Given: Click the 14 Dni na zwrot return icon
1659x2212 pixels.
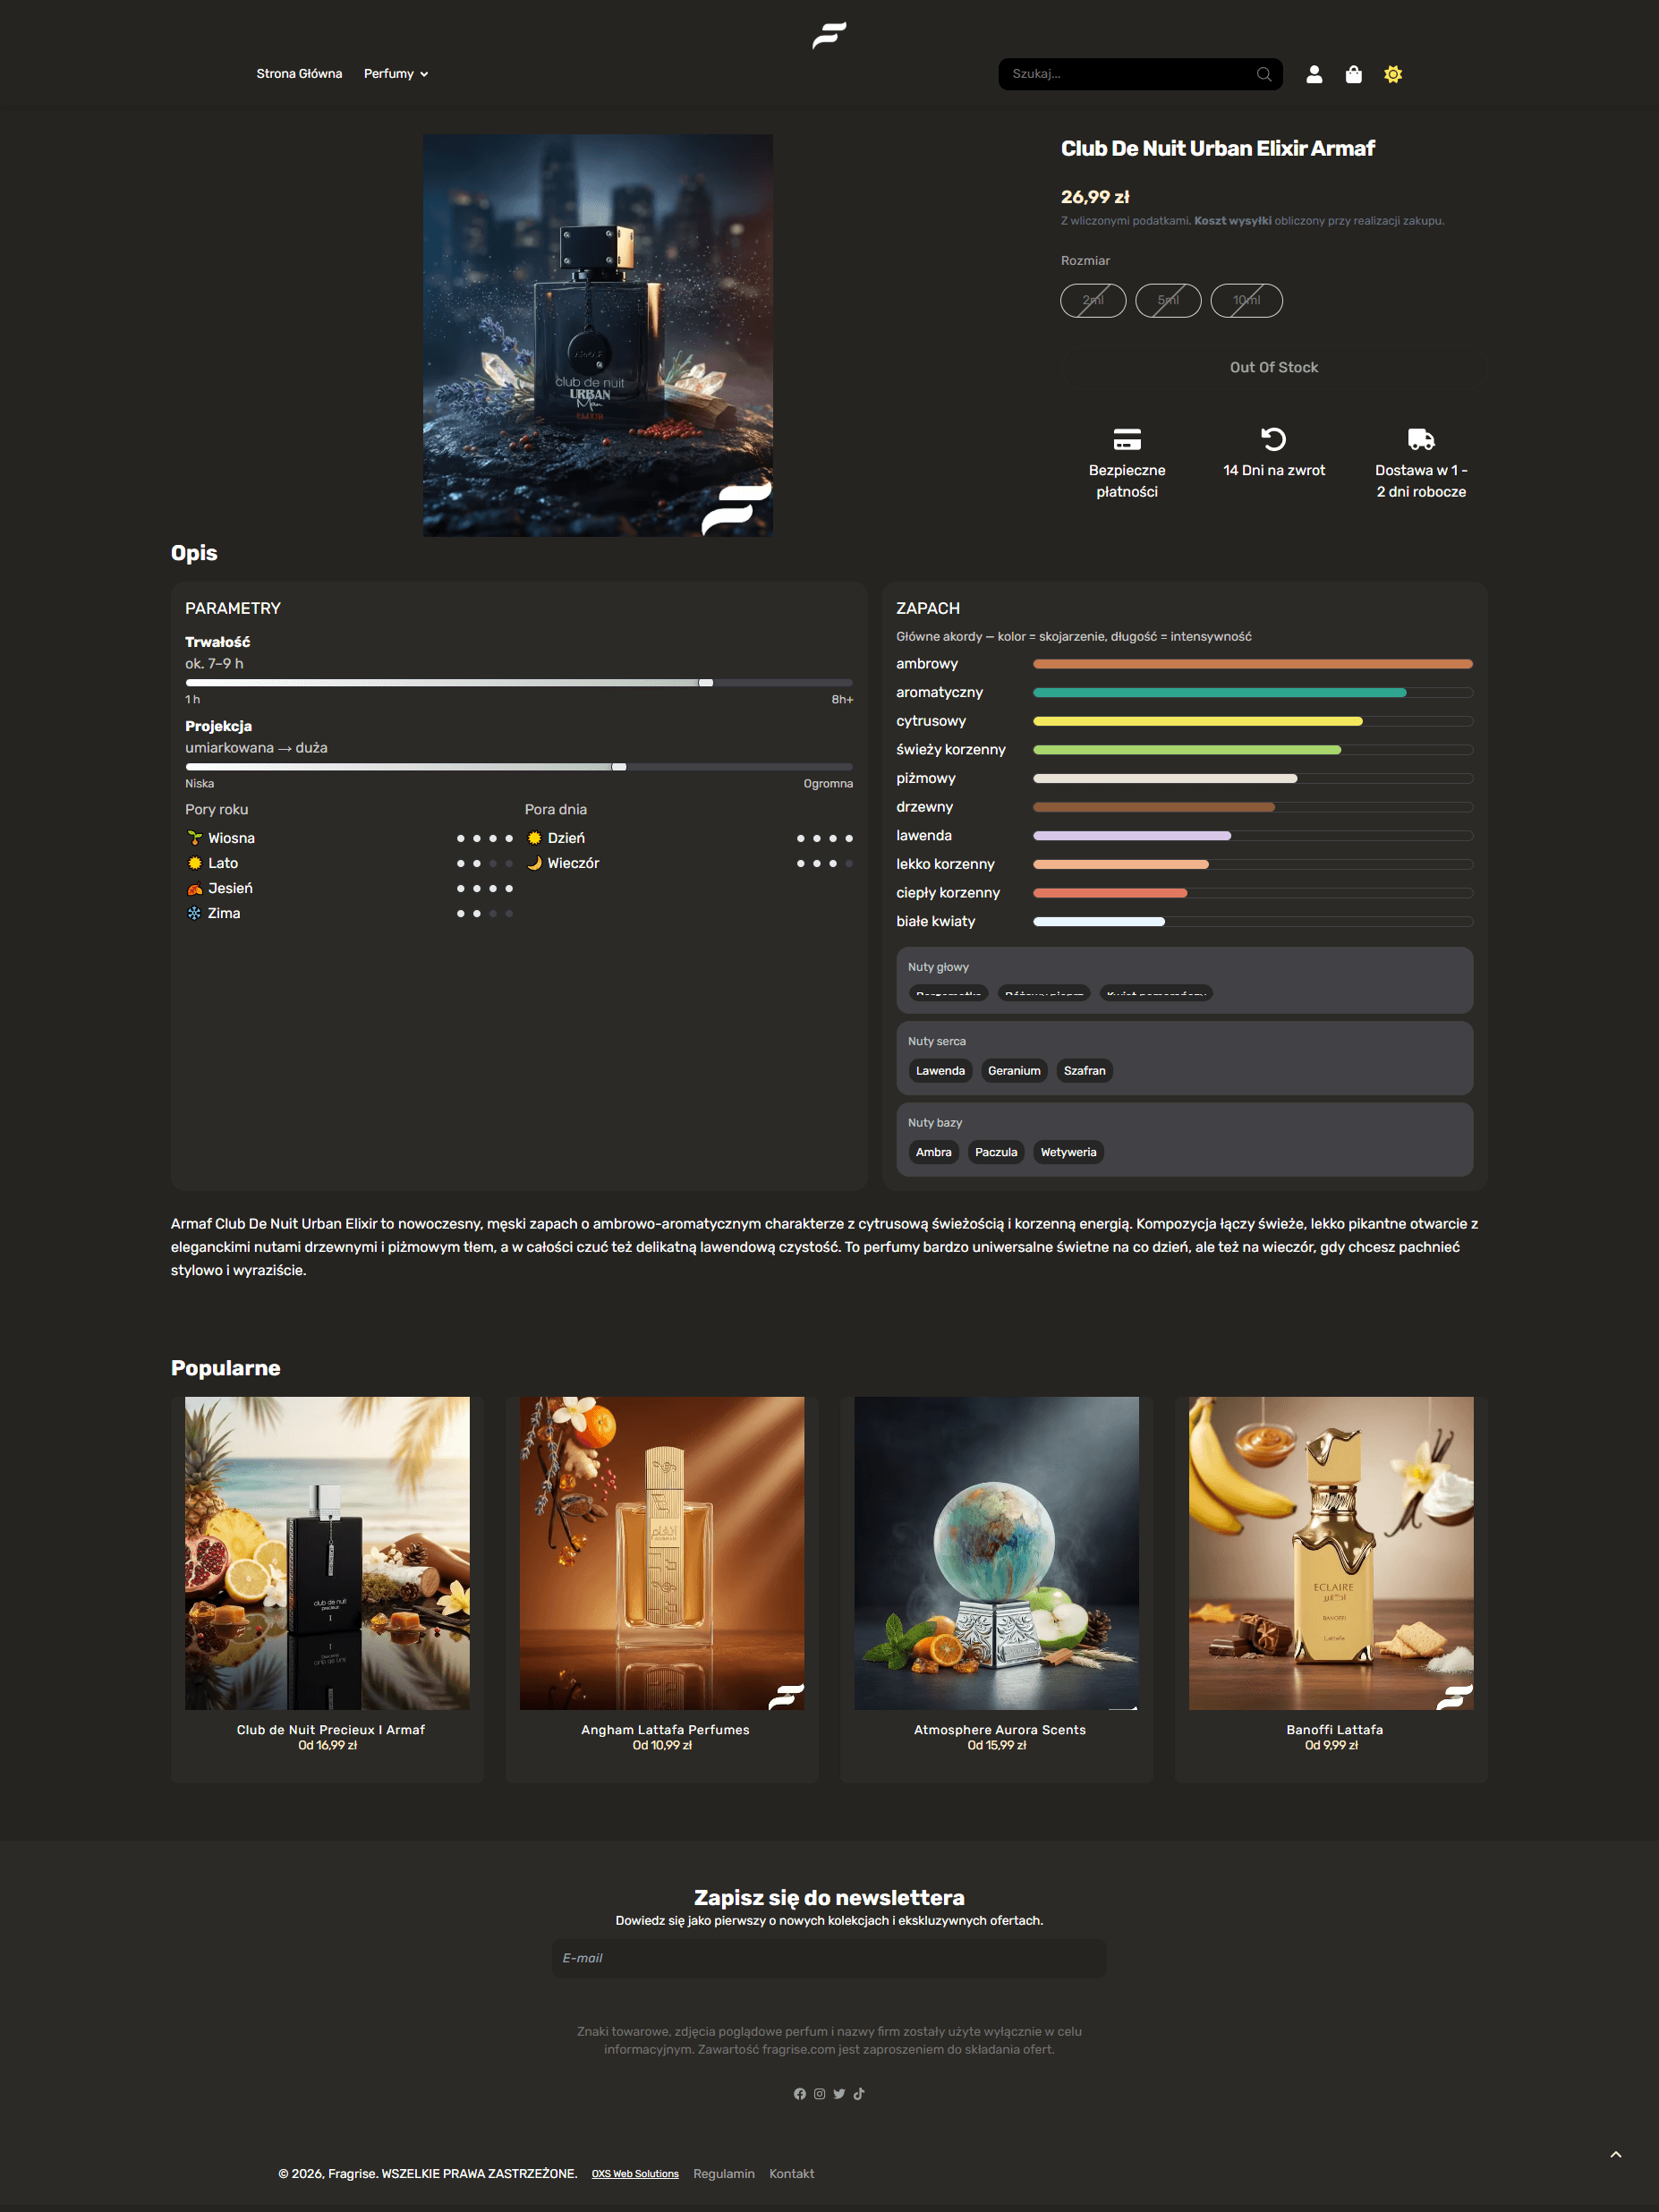Looking at the screenshot, I should pyautogui.click(x=1273, y=439).
